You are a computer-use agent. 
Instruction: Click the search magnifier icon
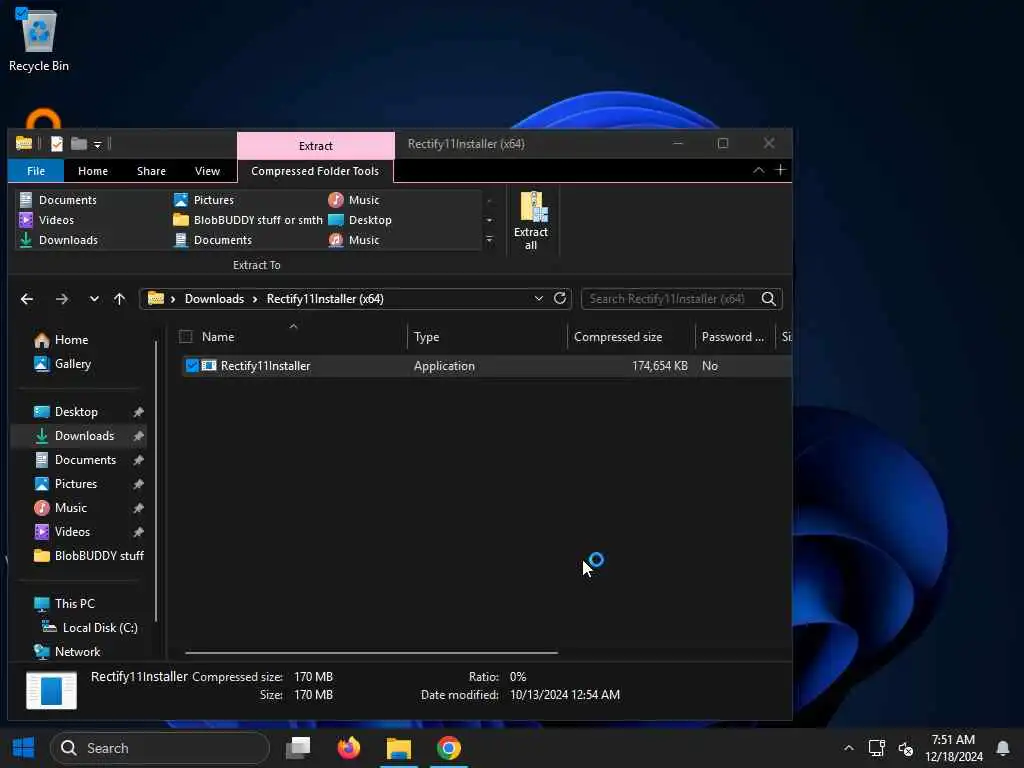coord(769,299)
